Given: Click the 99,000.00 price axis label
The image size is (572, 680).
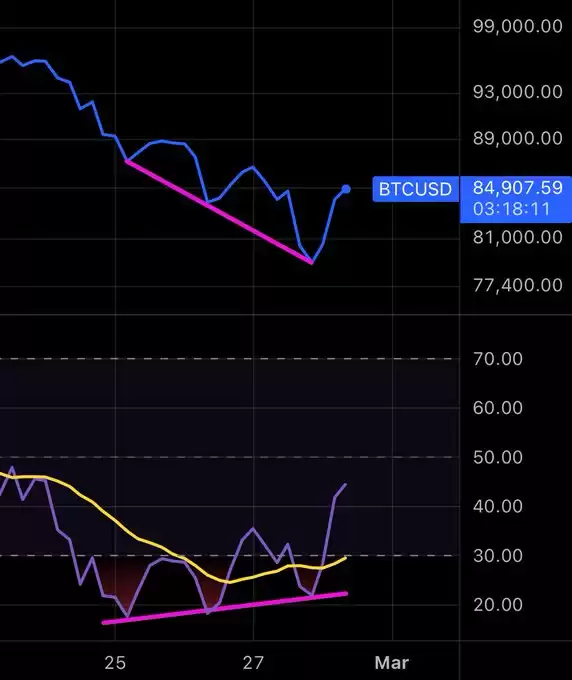Looking at the screenshot, I should [517, 26].
